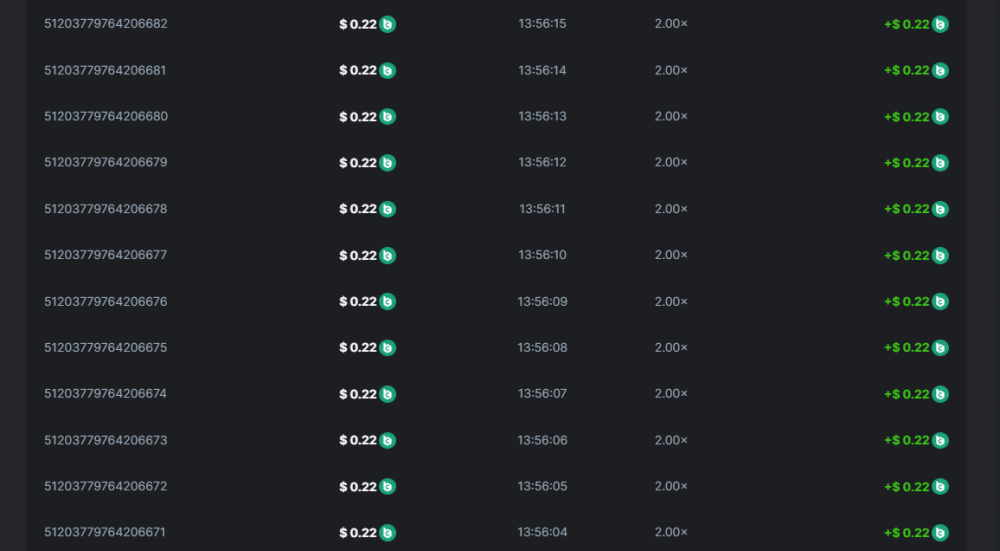Open bet ID 51203779764206672

pyautogui.click(x=106, y=487)
